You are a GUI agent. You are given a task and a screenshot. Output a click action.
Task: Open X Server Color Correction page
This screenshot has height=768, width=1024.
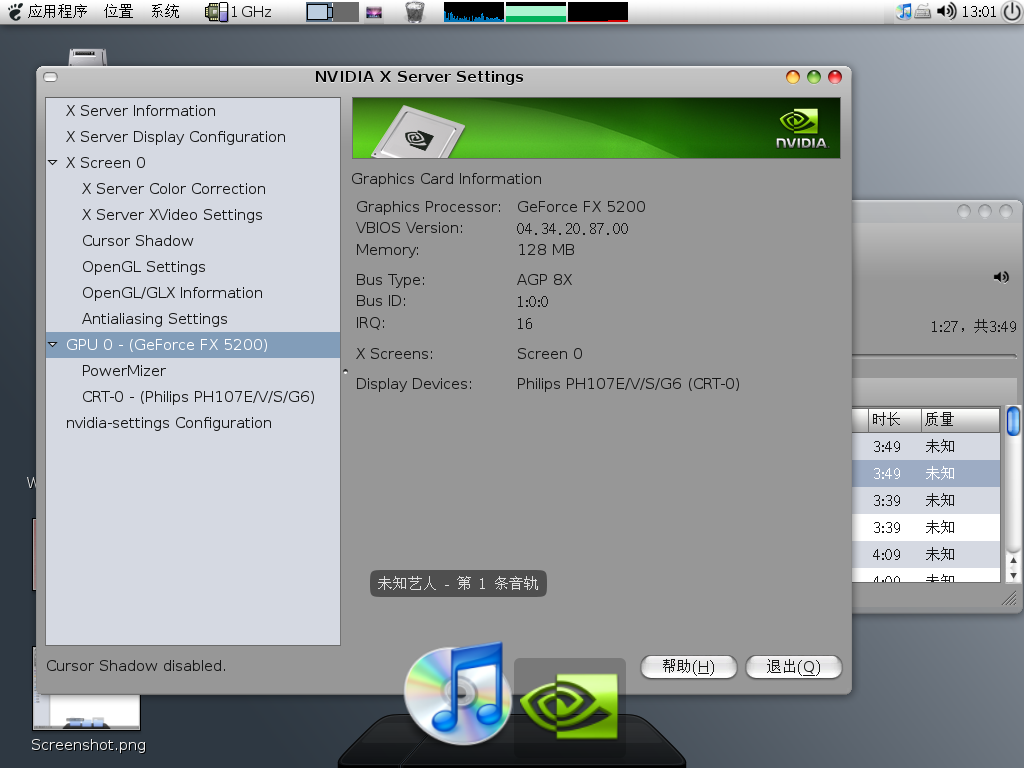tap(174, 189)
